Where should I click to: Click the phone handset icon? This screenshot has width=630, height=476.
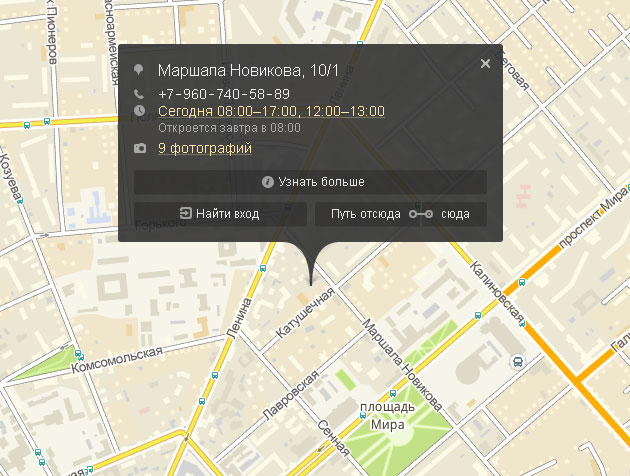pyautogui.click(x=139, y=94)
